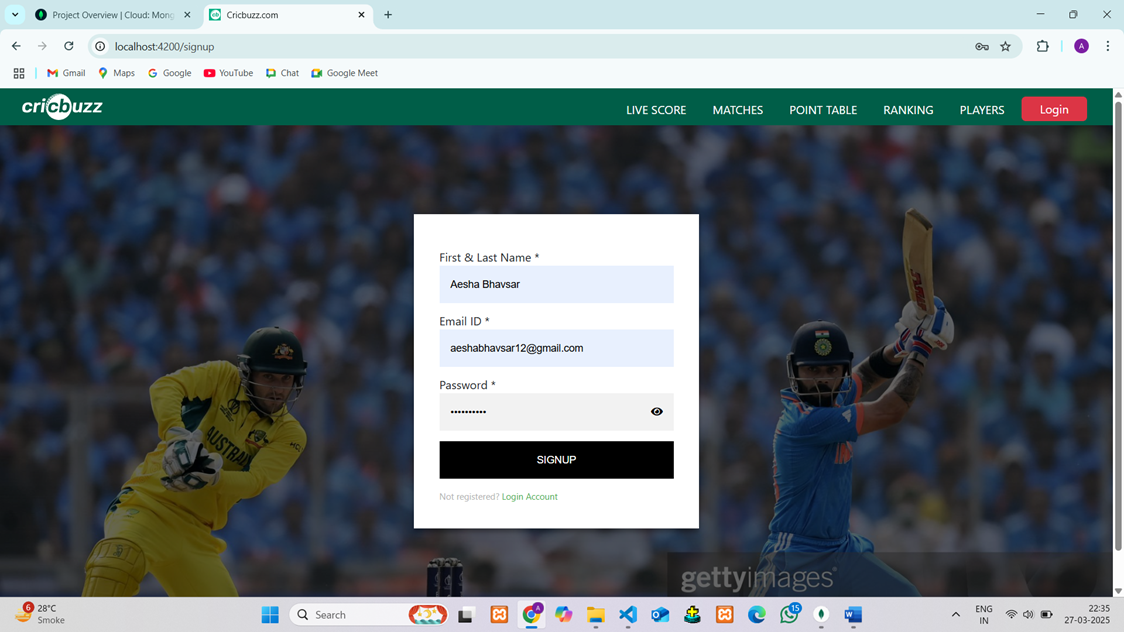Click the Email ID input field
Image resolution: width=1124 pixels, height=632 pixels.
(x=556, y=348)
